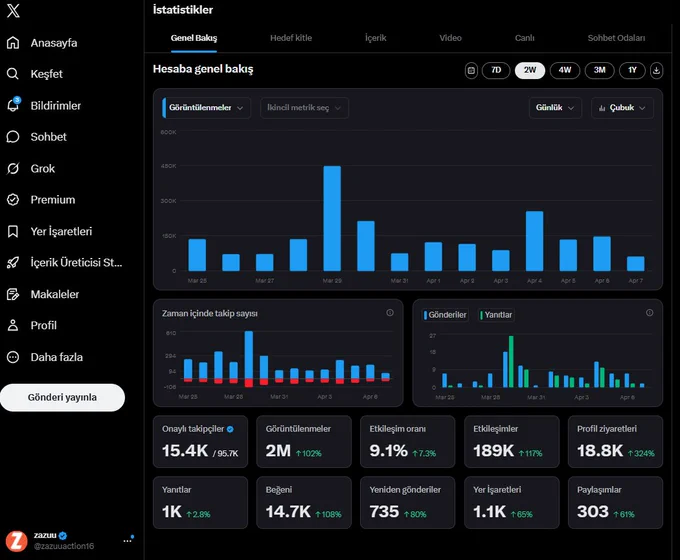Open Beğeni 14.7K stat card
This screenshot has height=560, width=680.
click(304, 503)
